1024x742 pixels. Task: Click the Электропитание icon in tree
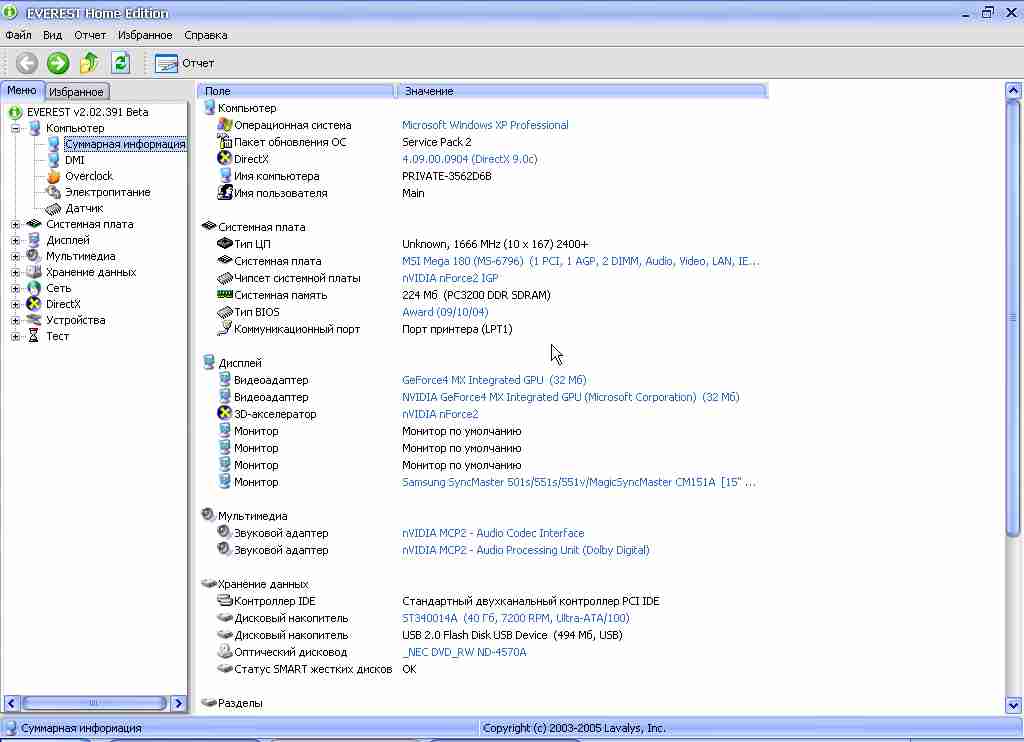(54, 192)
